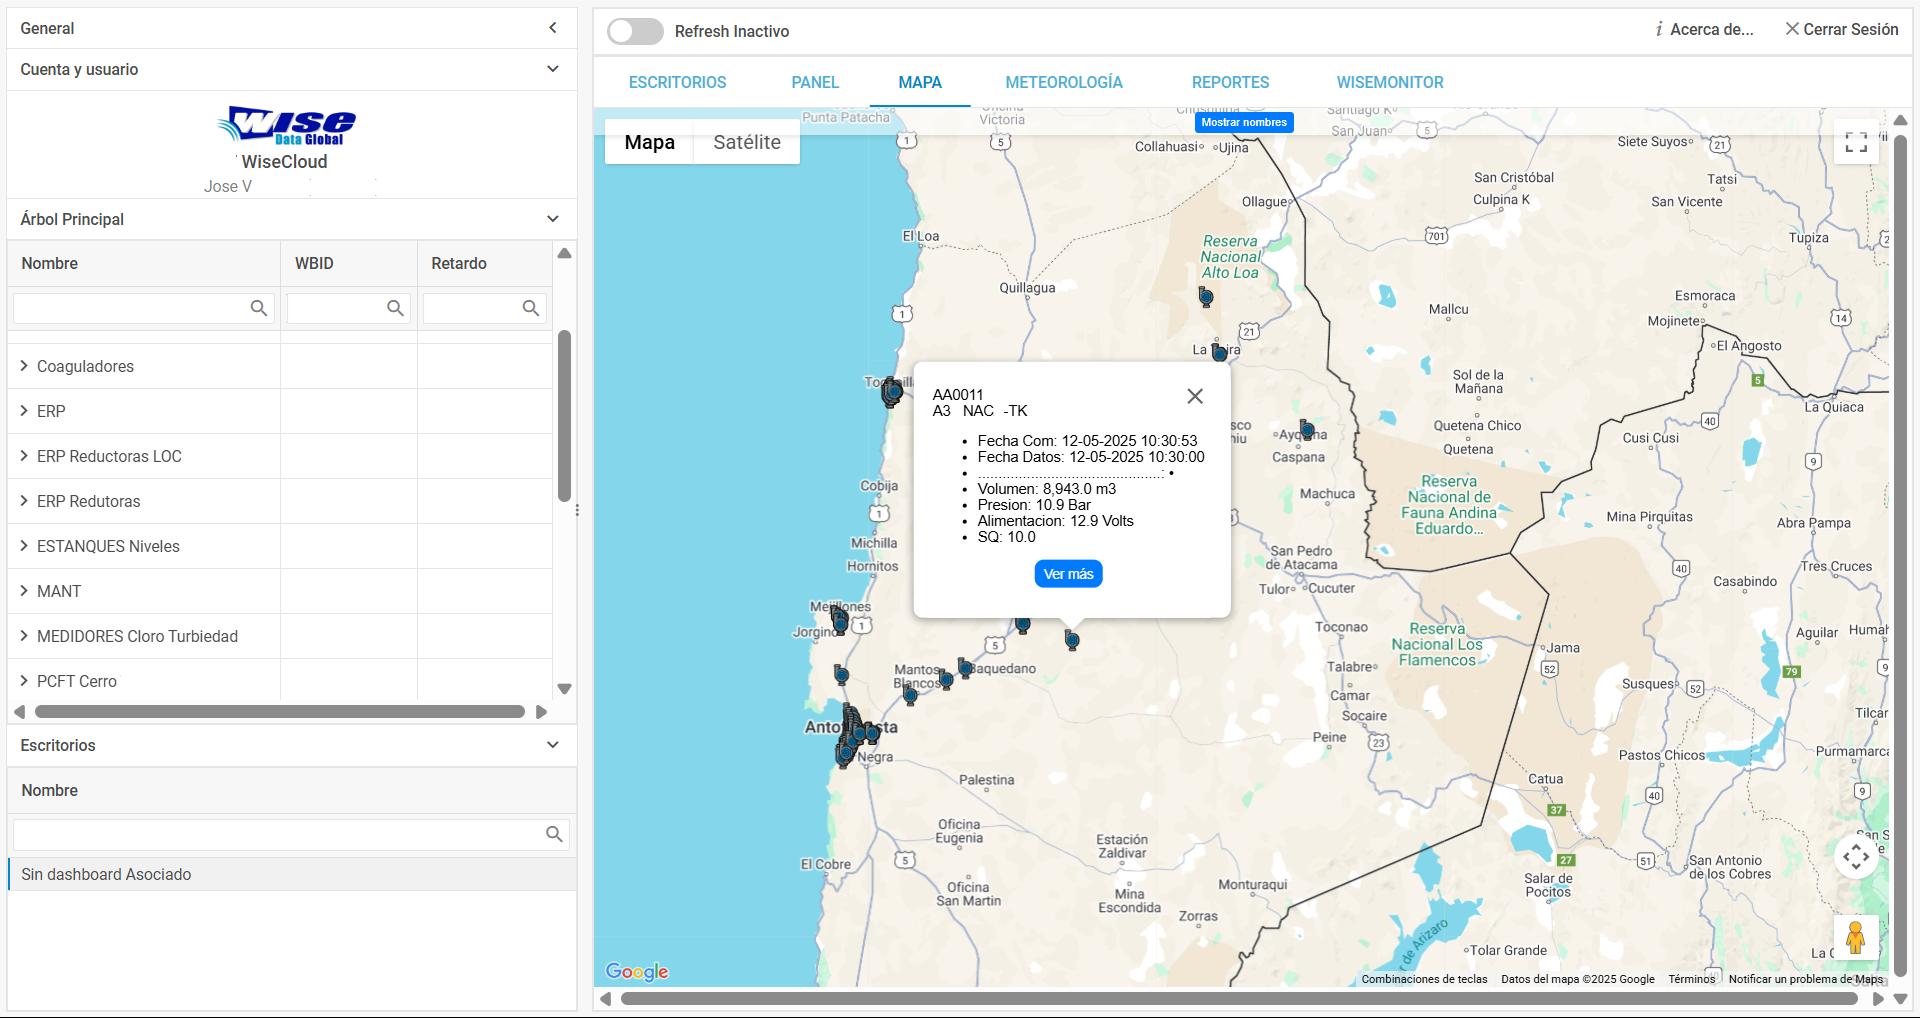Screen dimensions: 1920x1018
Task: Click the tree horizontal scrollbar thumb
Action: (x=280, y=712)
